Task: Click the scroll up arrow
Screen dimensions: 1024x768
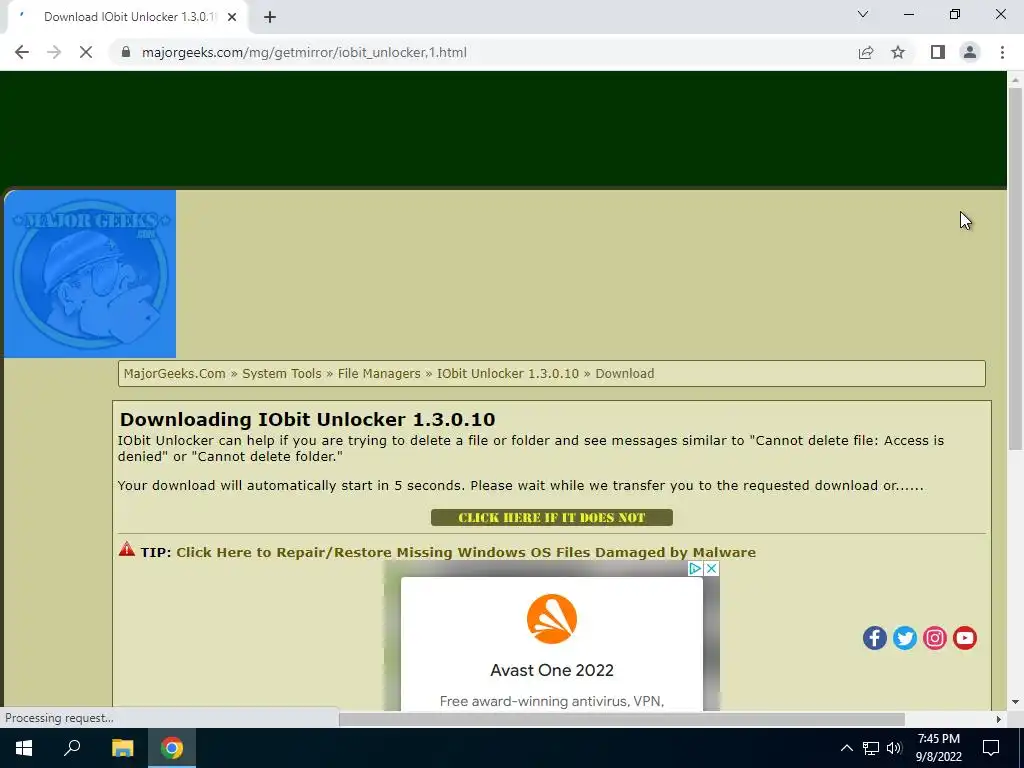Action: (x=1015, y=80)
